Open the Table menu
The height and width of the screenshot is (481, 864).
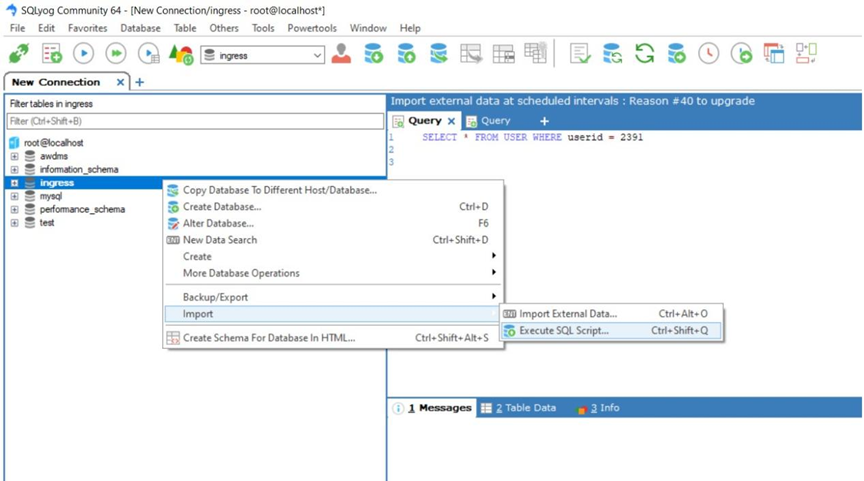185,28
